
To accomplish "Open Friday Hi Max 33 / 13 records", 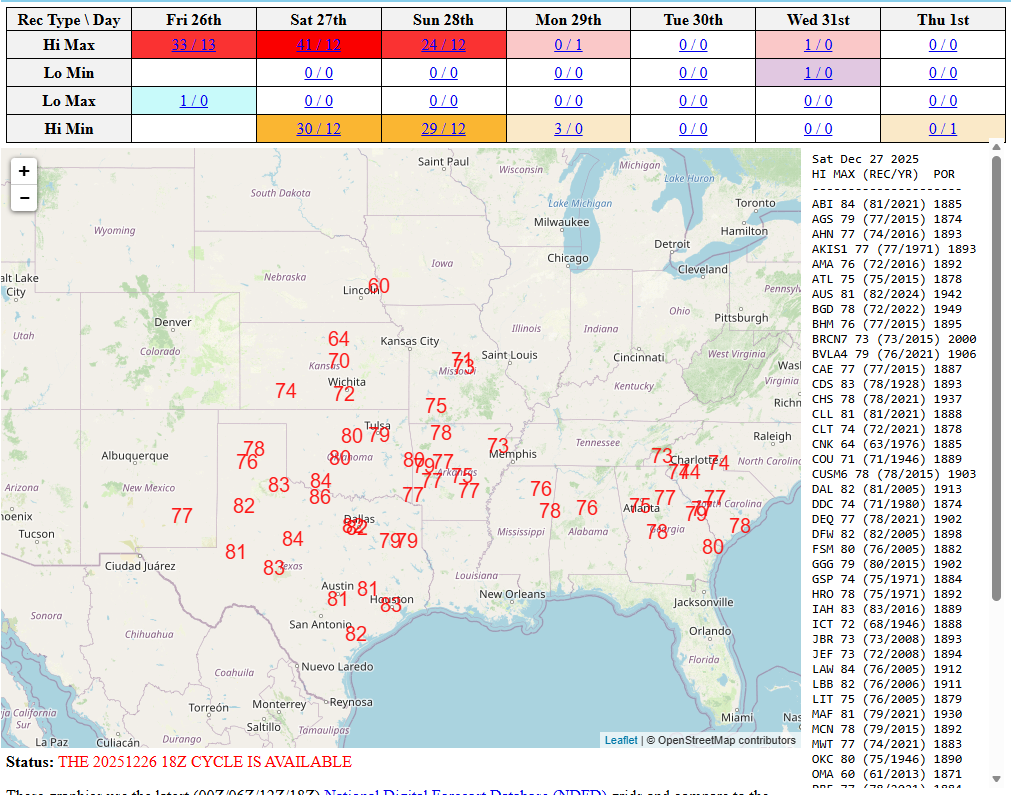I will (x=193, y=45).
